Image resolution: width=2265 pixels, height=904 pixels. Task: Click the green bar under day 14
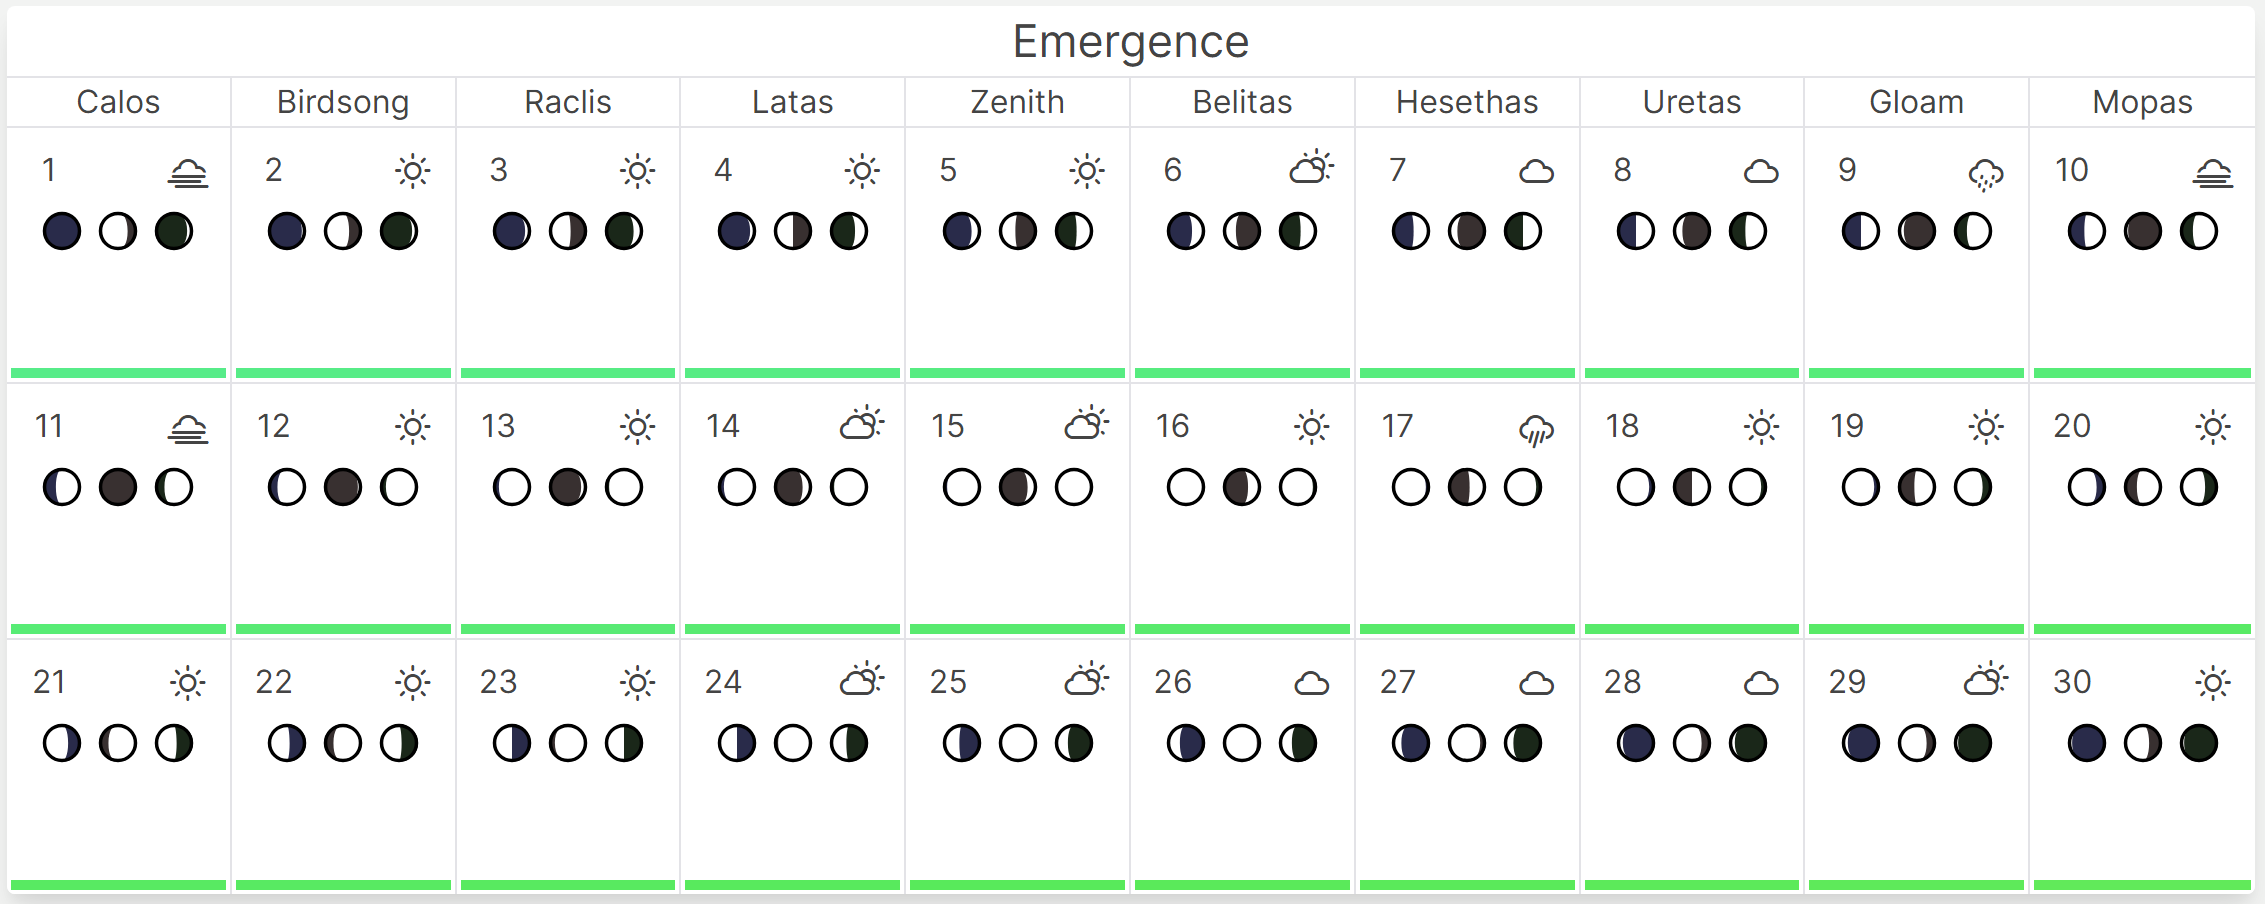pos(792,629)
